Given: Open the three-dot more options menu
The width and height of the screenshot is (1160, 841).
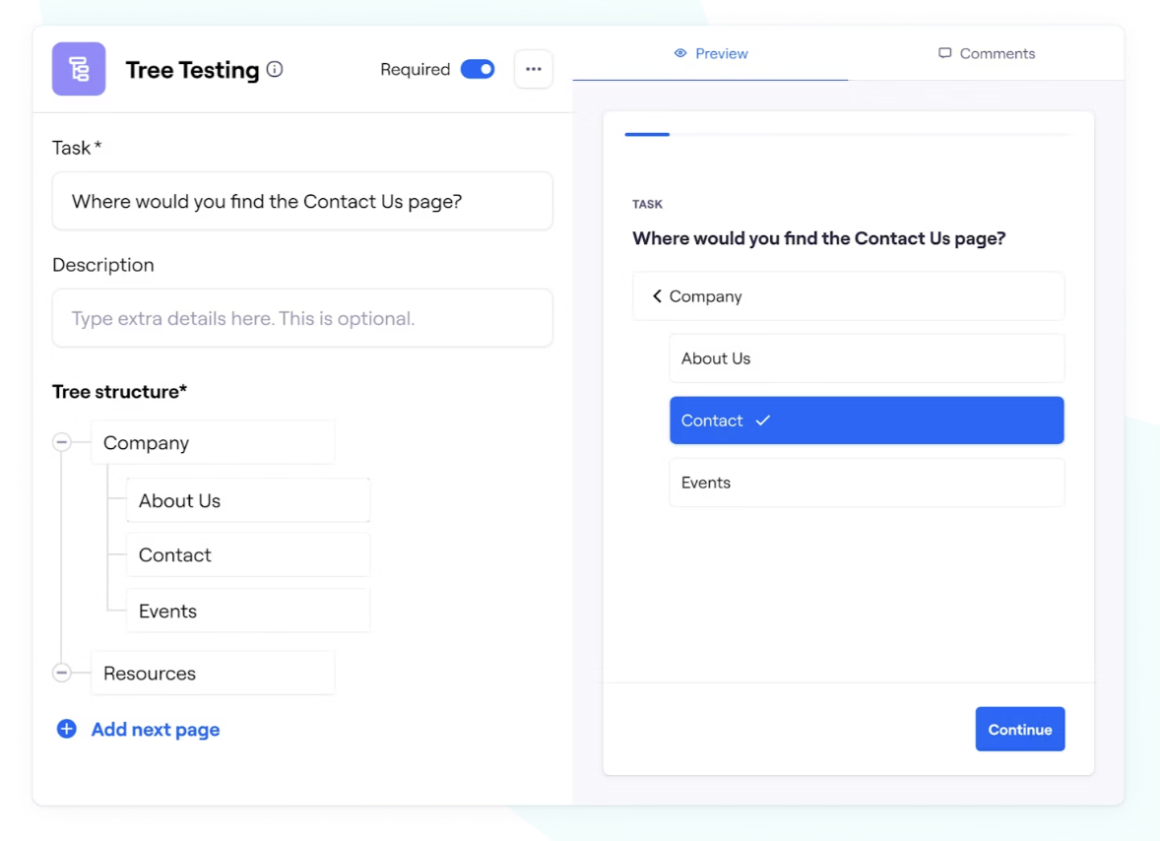Looking at the screenshot, I should tap(533, 69).
